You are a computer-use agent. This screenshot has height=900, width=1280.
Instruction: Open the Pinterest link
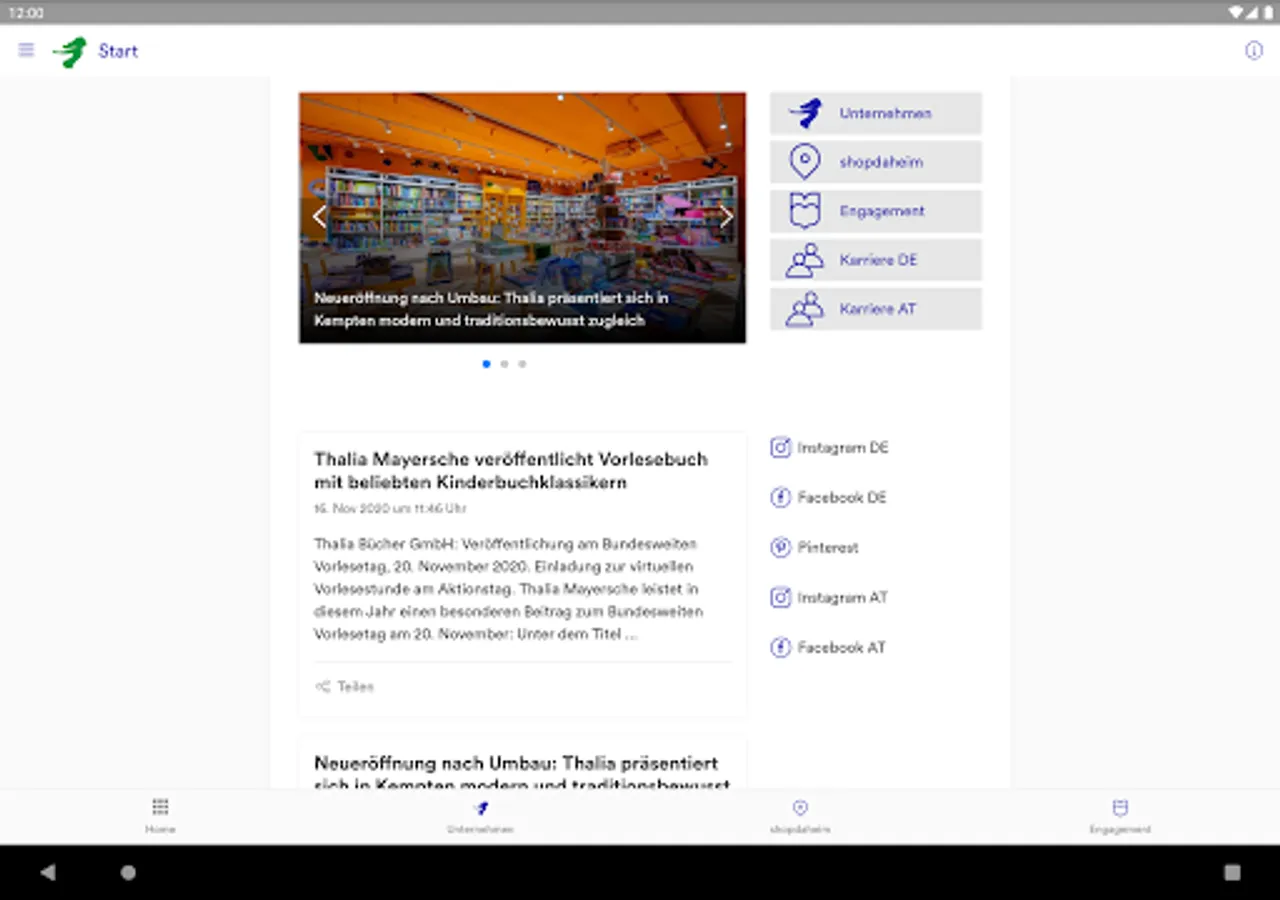pos(814,547)
